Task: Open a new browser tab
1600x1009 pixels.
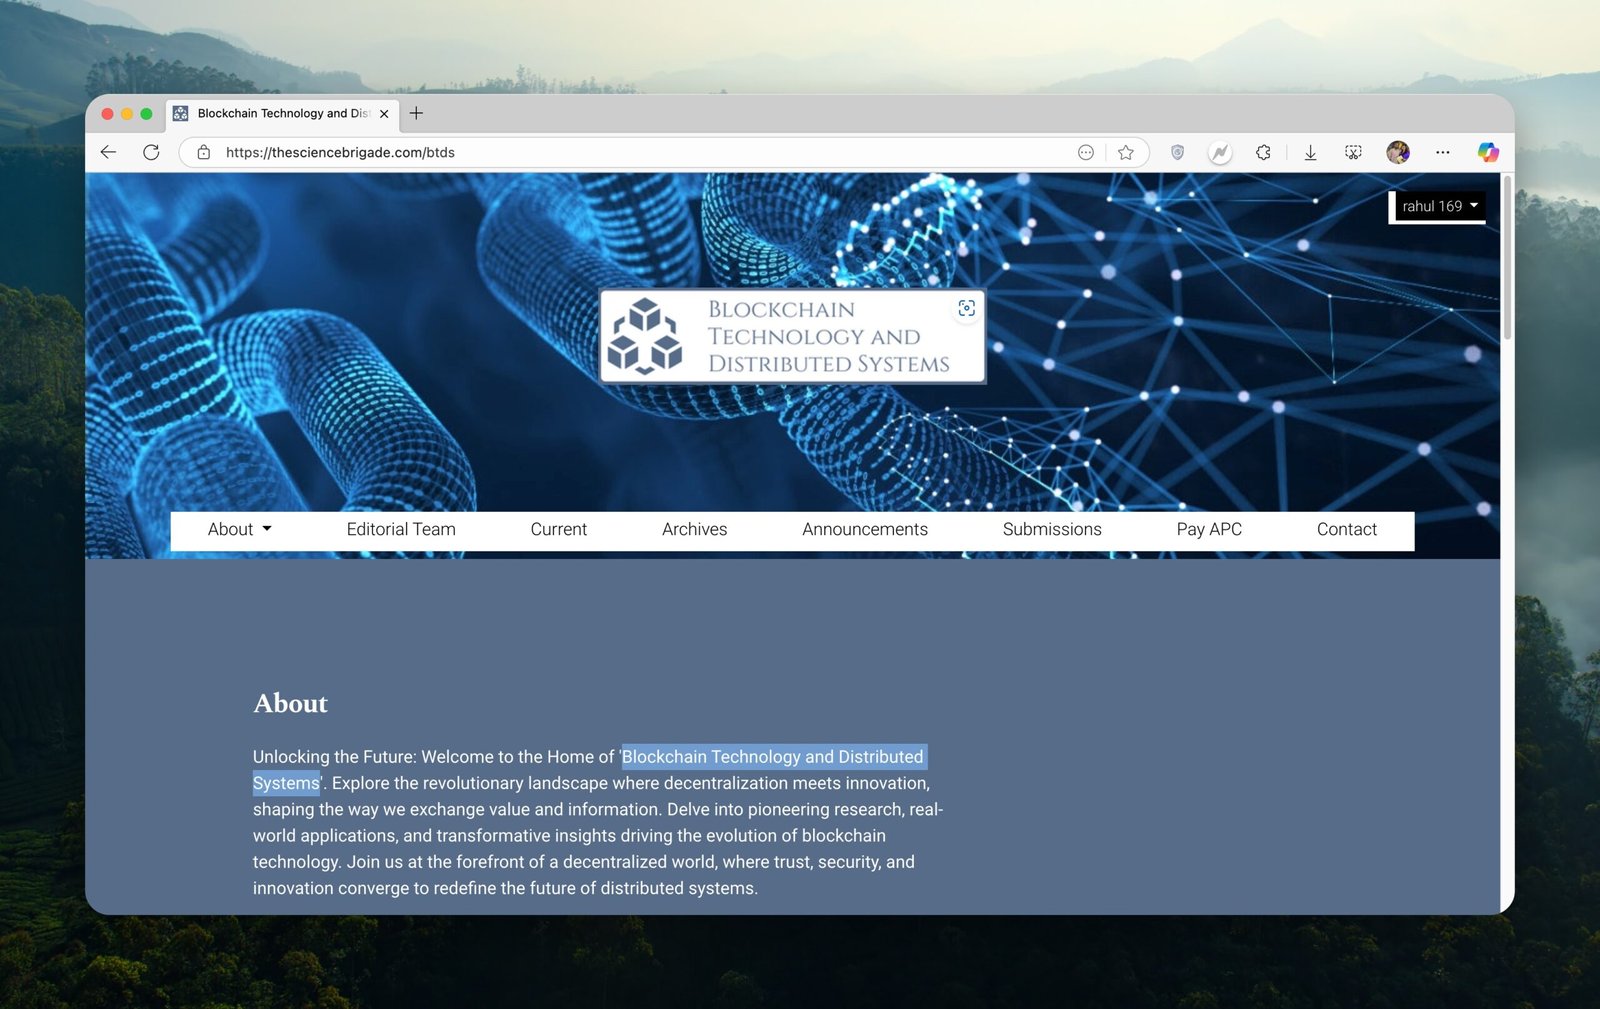Action: tap(416, 113)
